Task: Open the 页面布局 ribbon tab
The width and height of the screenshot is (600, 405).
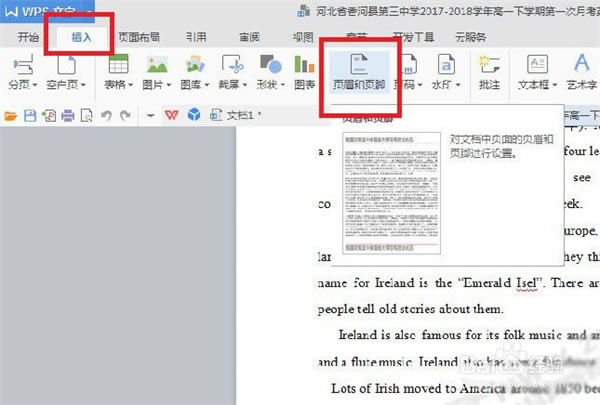Action: point(139,37)
